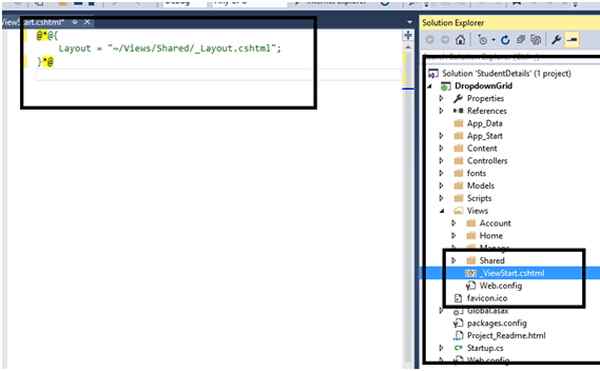600x371 pixels.
Task: Click the split editor icon above scrollbar
Action: [x=408, y=36]
